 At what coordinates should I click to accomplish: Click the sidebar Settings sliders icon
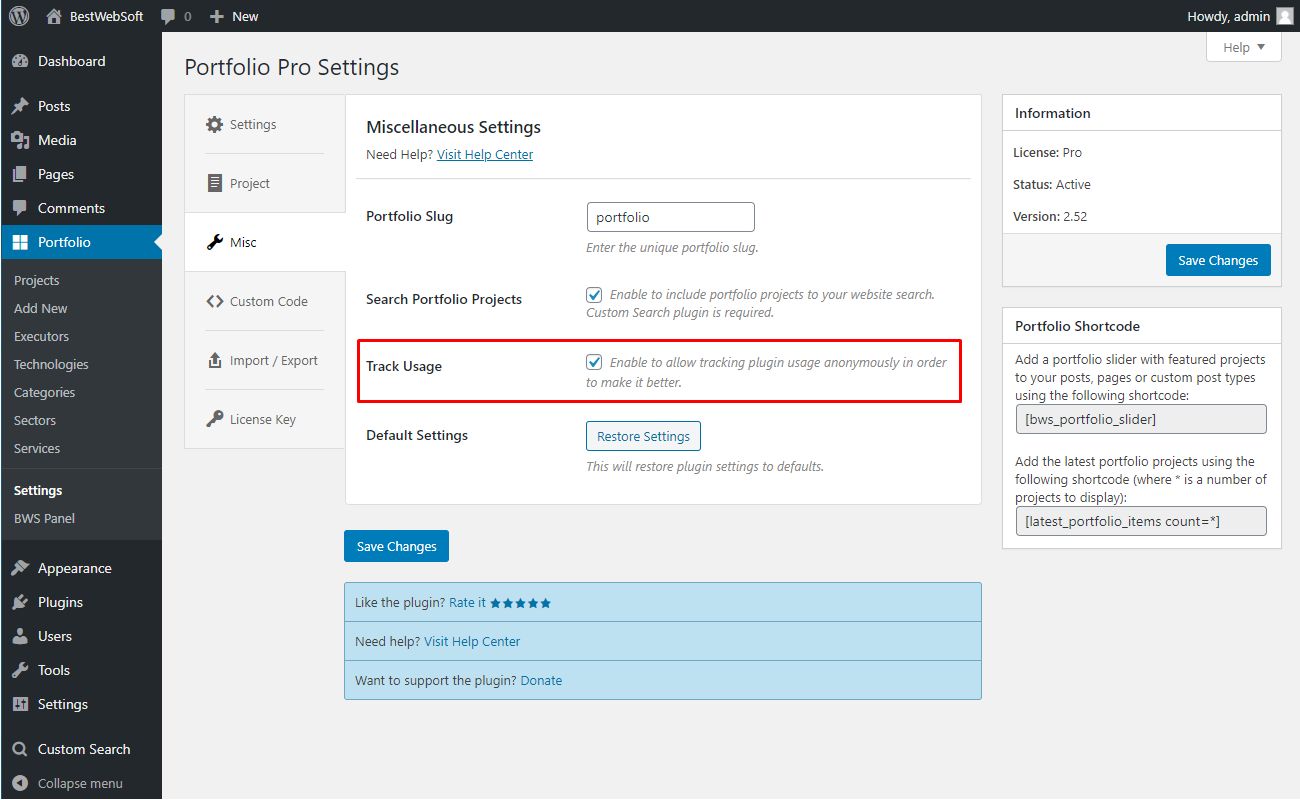click(x=20, y=704)
